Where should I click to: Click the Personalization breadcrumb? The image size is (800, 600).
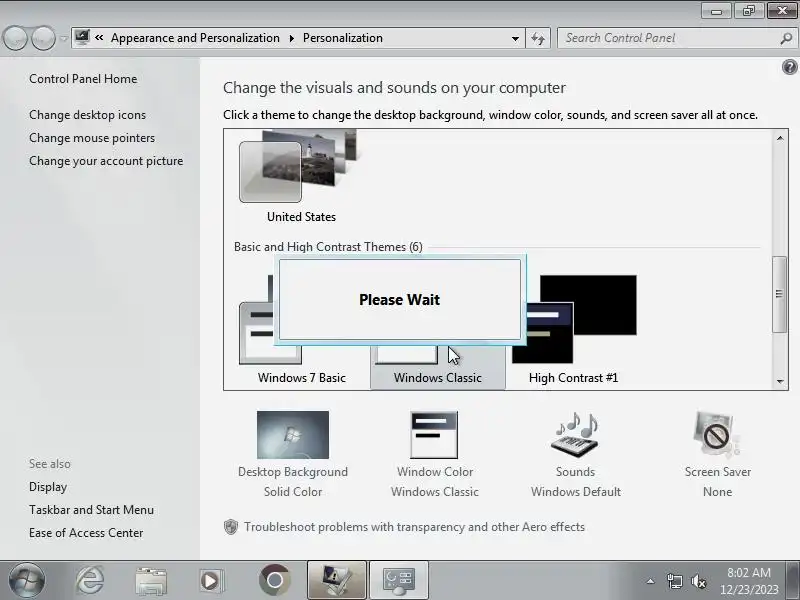pos(342,38)
